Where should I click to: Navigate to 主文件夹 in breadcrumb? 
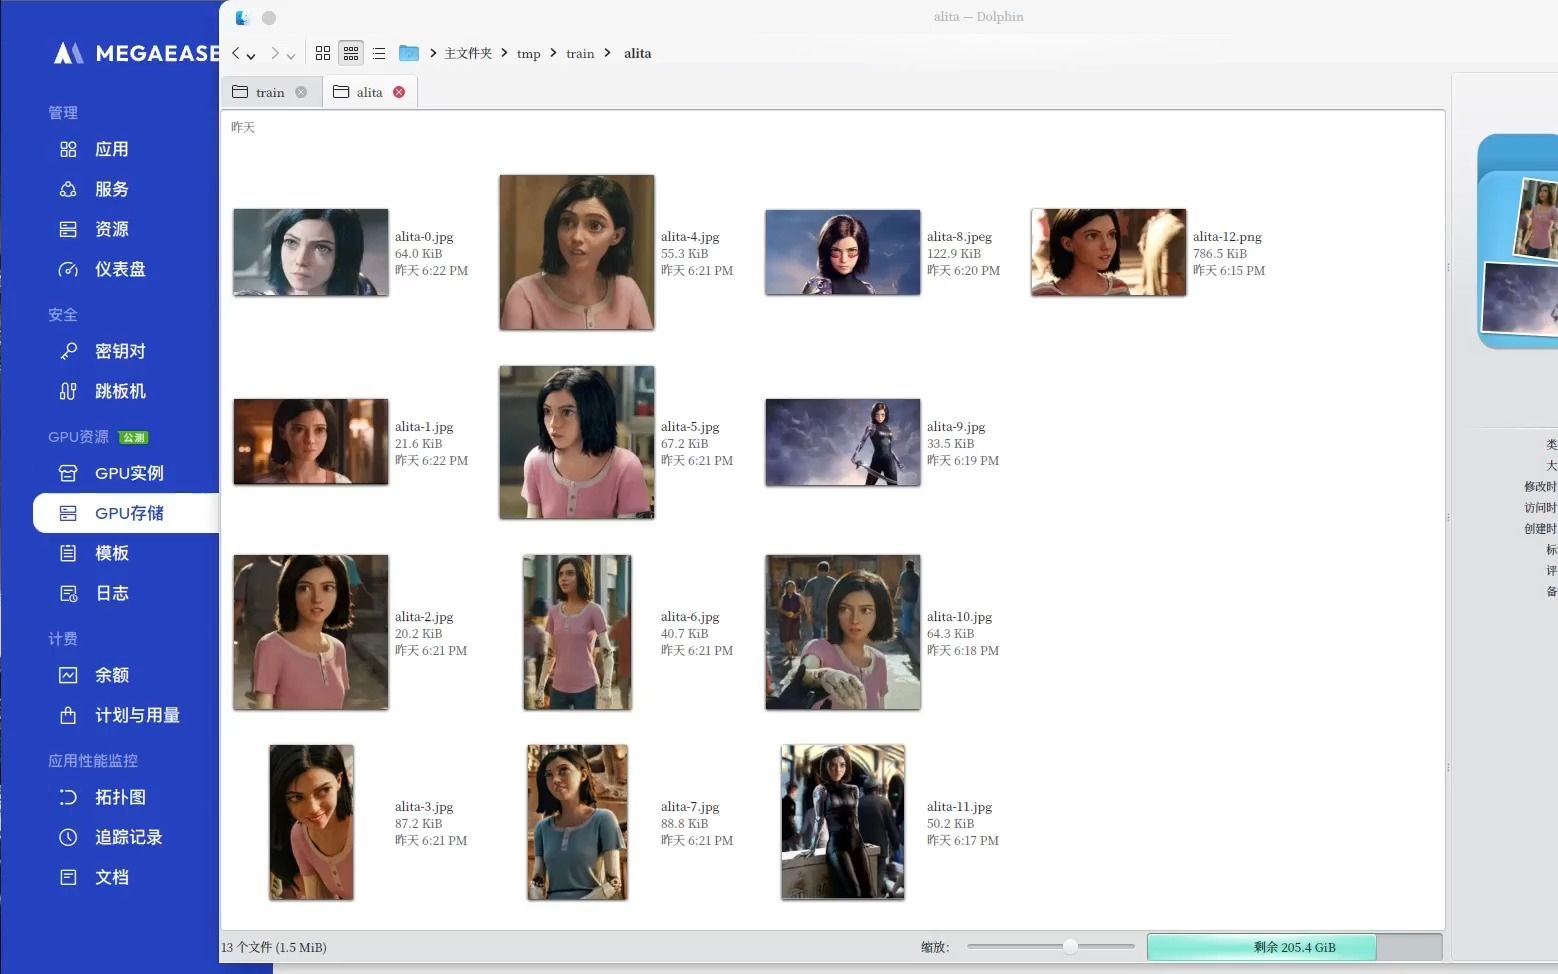(468, 53)
